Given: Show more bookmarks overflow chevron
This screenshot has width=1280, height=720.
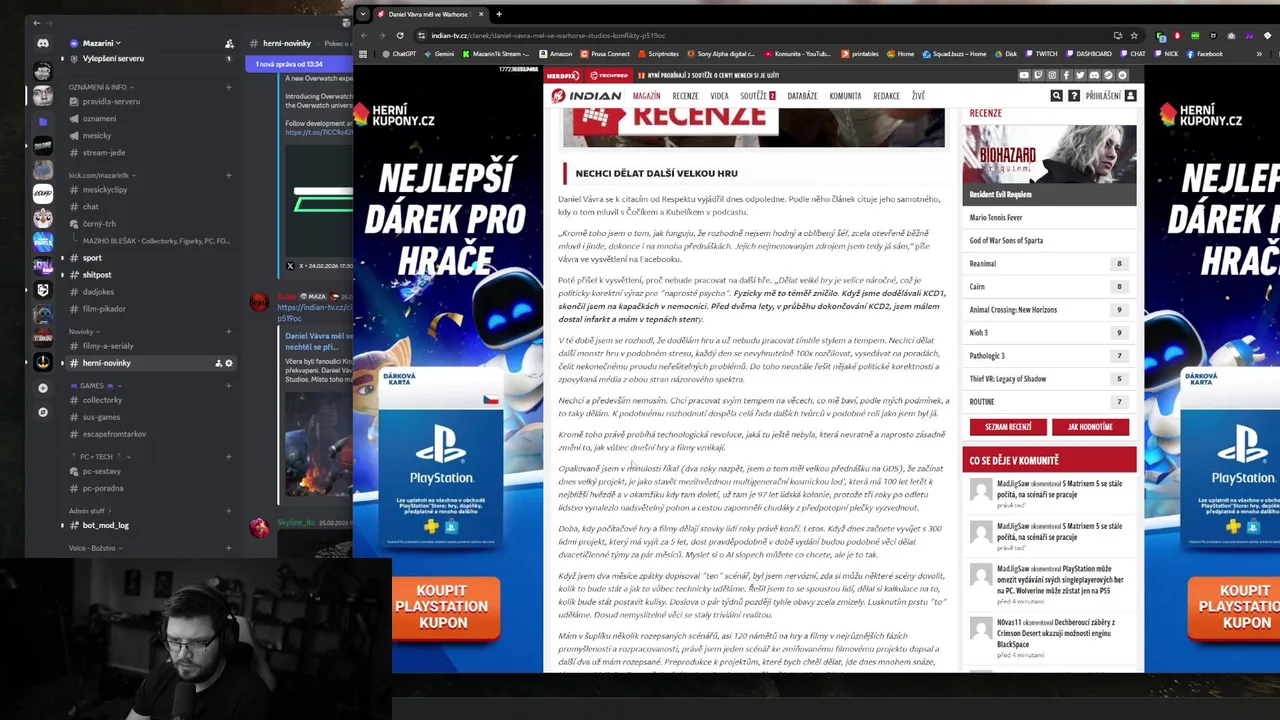Looking at the screenshot, I should point(1258,54).
